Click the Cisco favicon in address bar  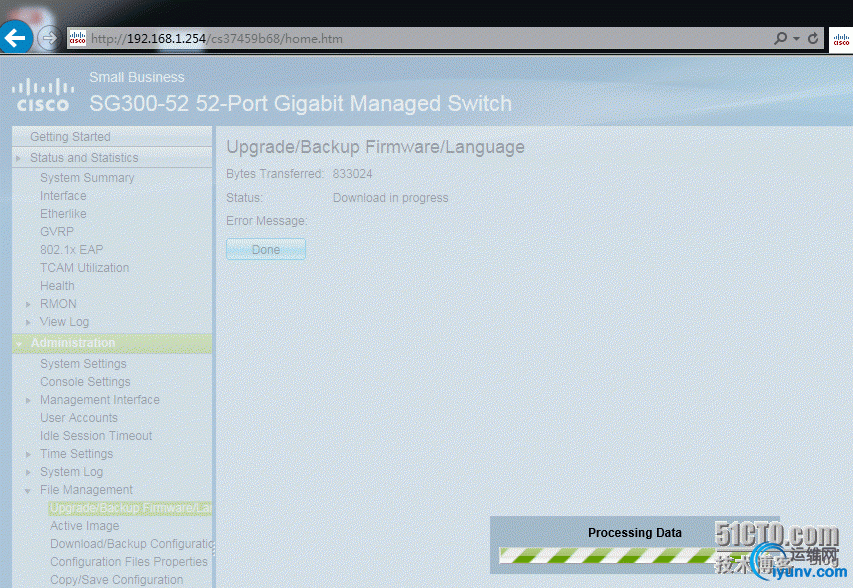(x=78, y=38)
